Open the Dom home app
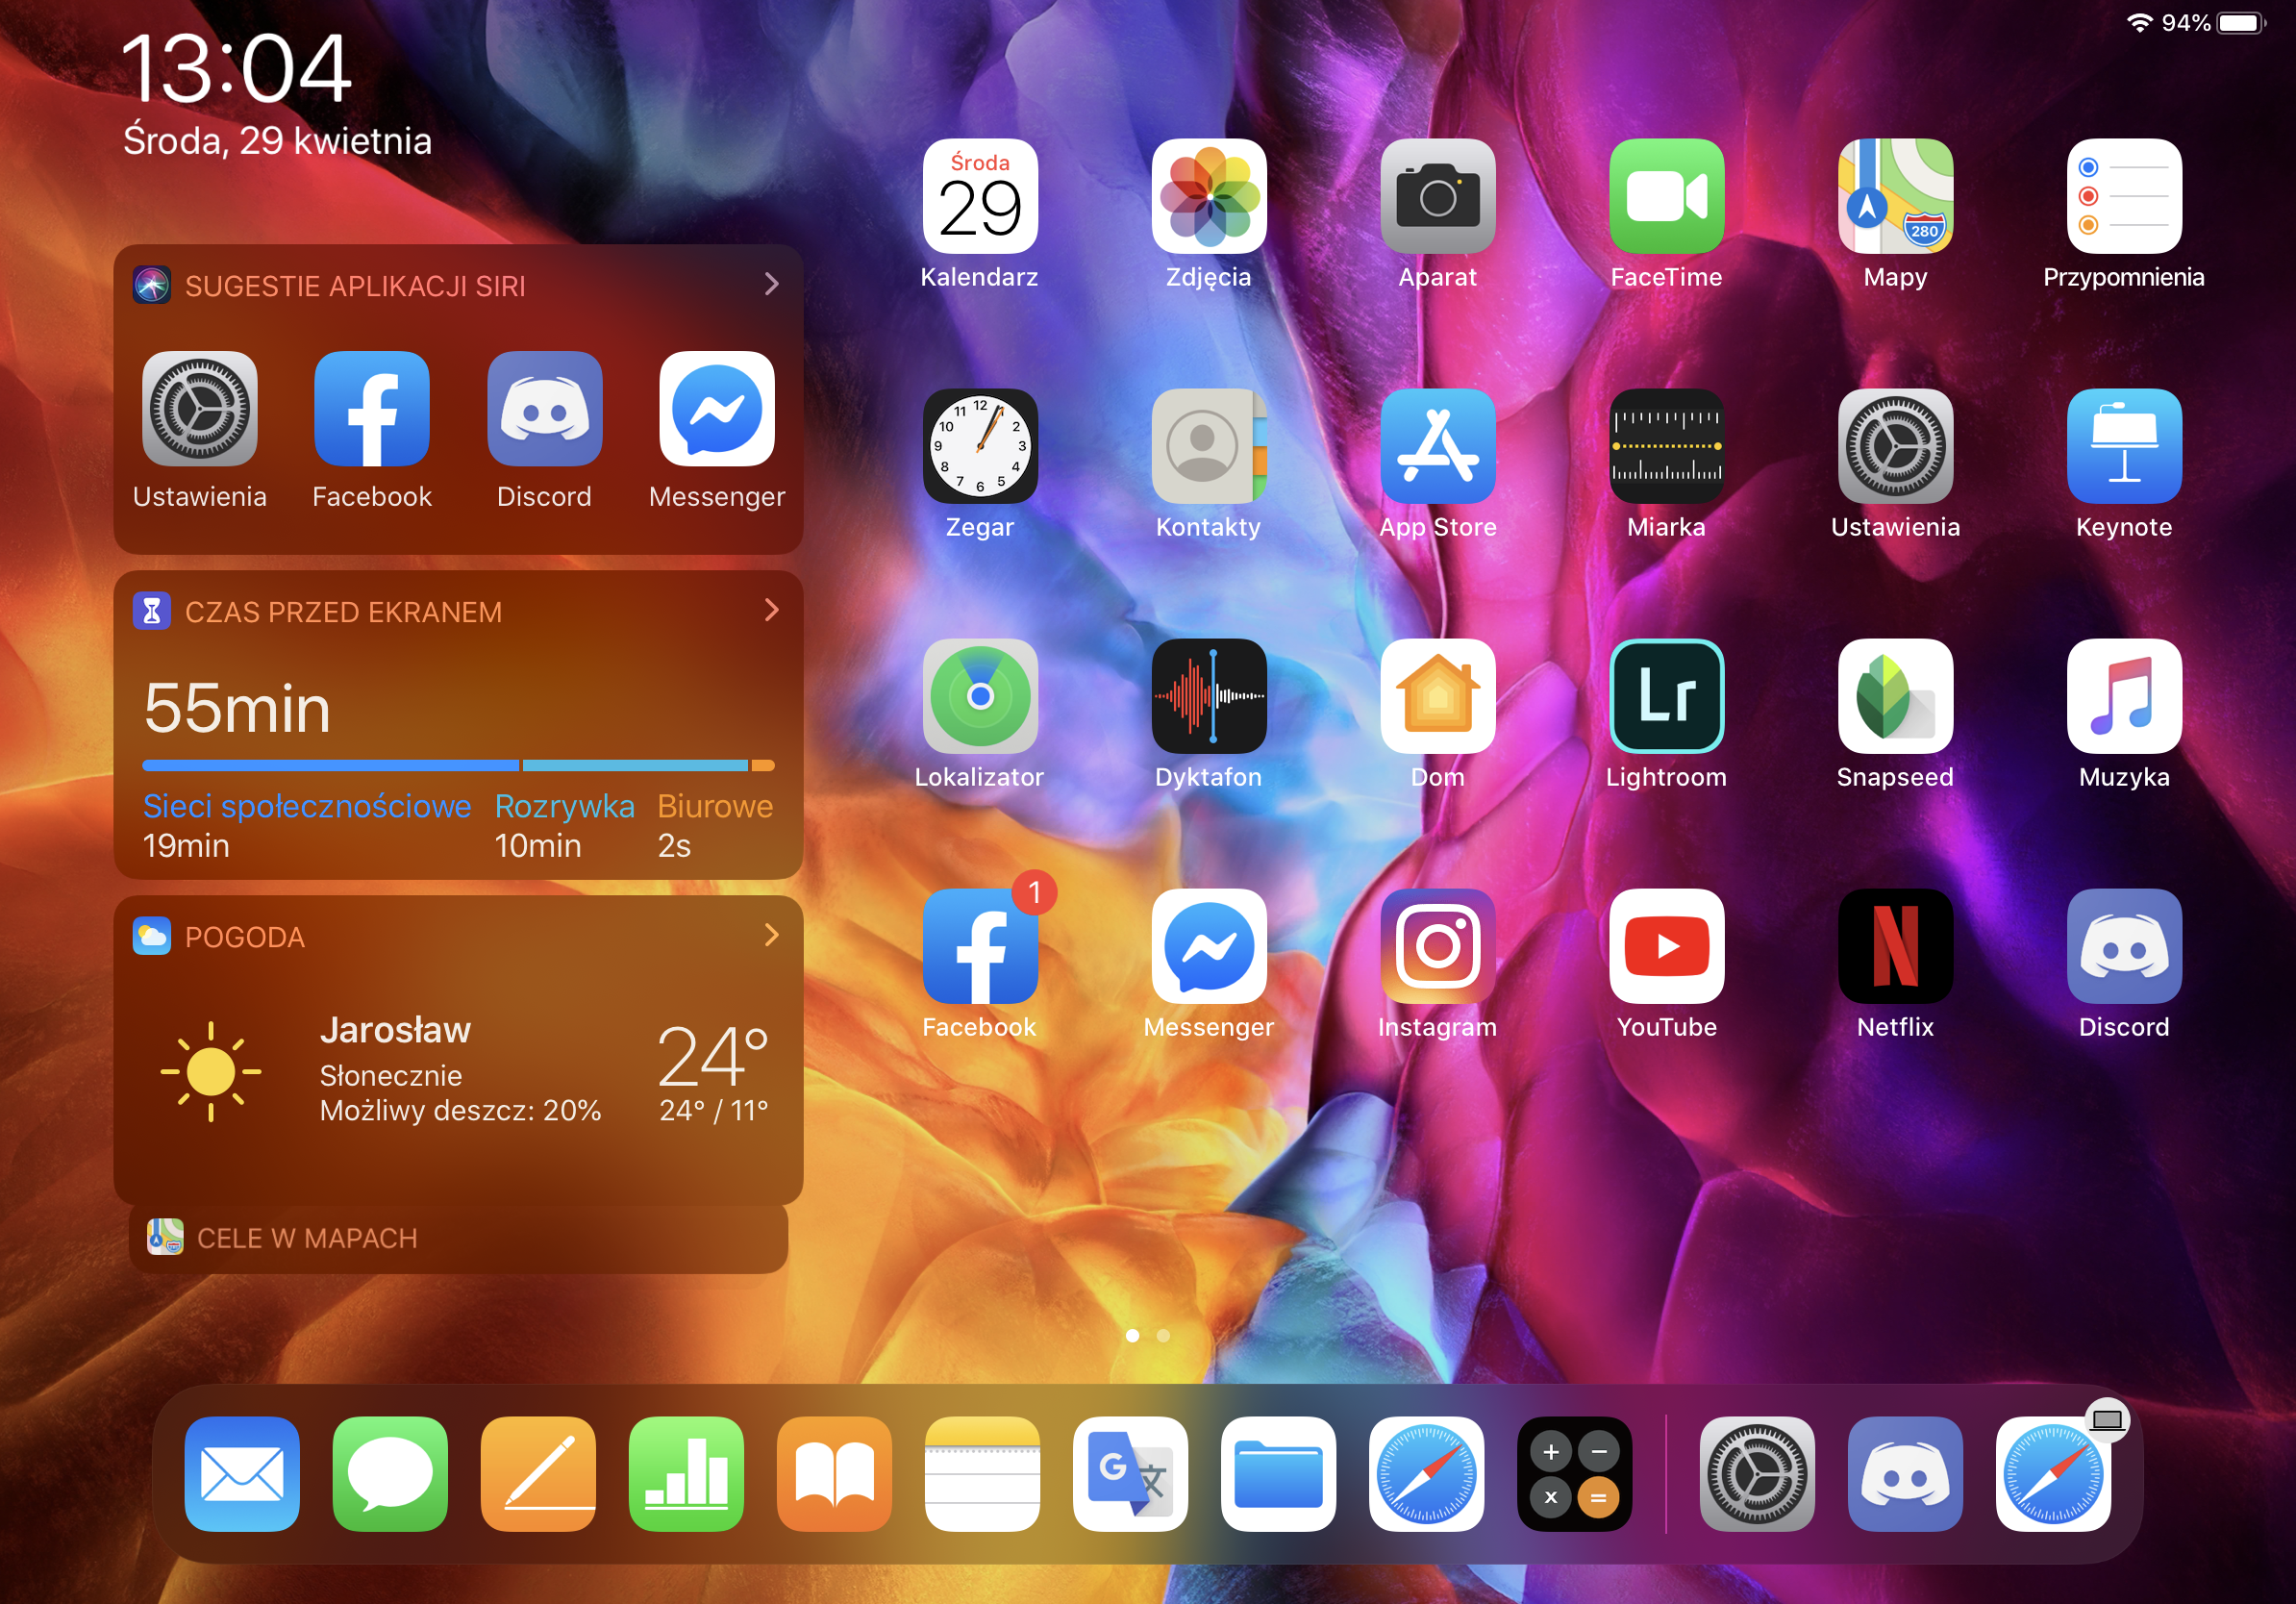Image resolution: width=2296 pixels, height=1604 pixels. pos(1437,696)
